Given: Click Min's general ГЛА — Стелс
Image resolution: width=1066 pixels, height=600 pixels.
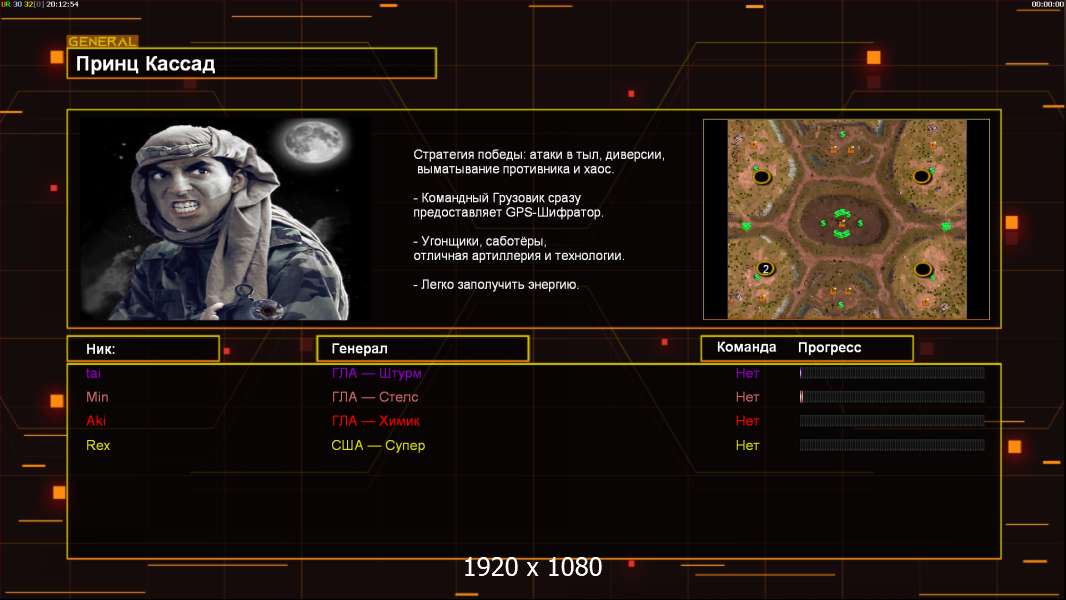Looking at the screenshot, I should [x=375, y=397].
